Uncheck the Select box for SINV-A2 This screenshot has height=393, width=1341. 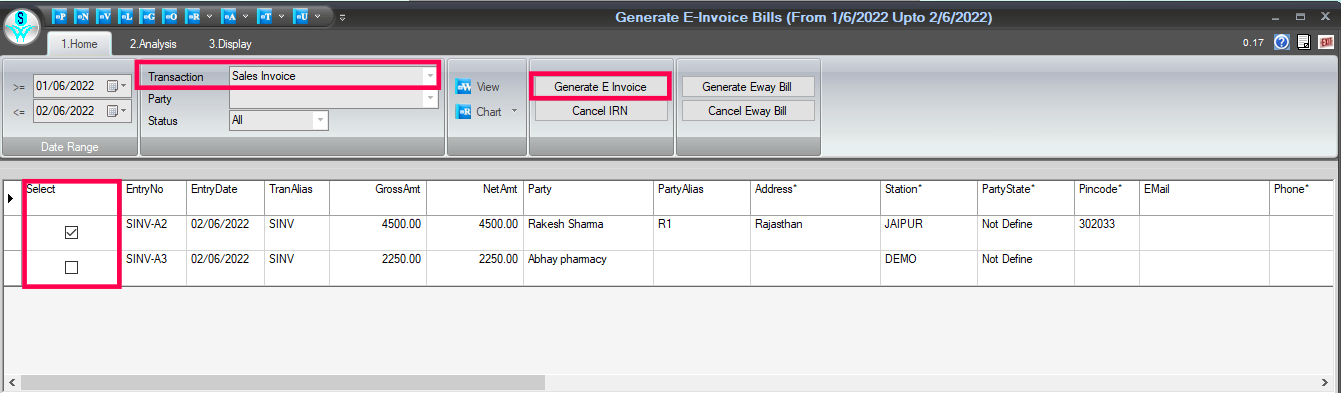coord(71,232)
